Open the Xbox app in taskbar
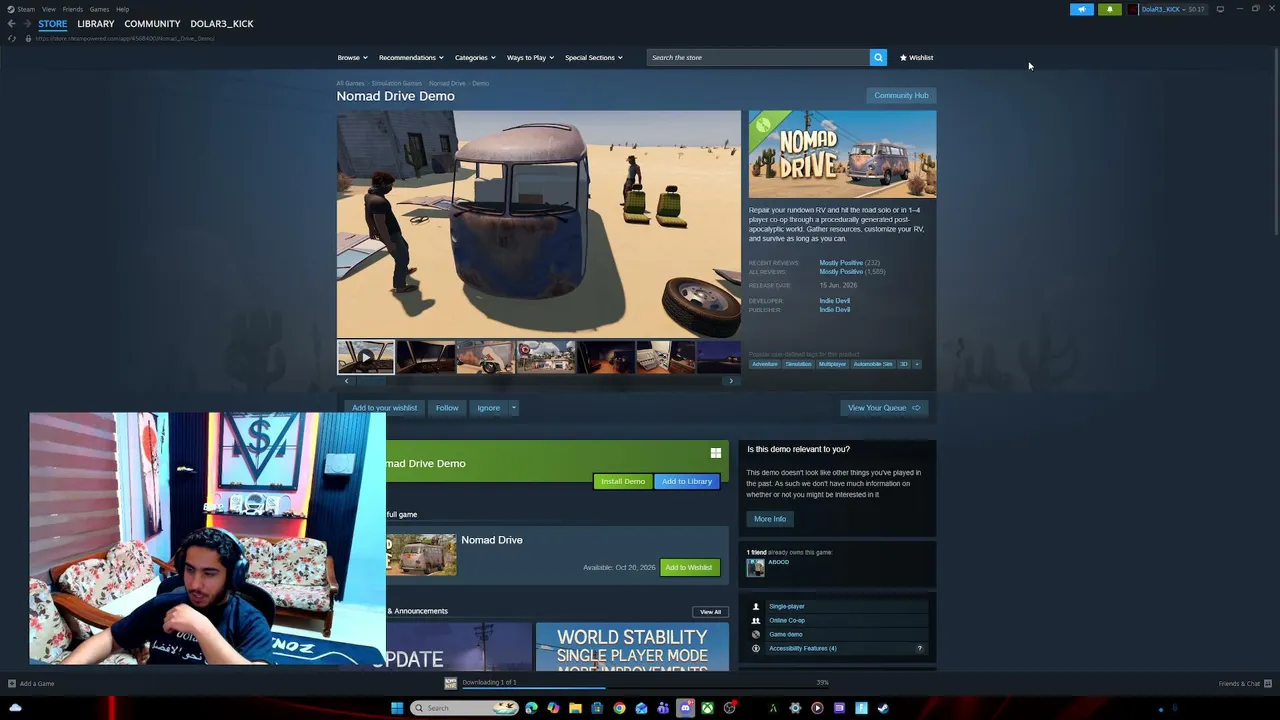This screenshot has width=1280, height=720. pyautogui.click(x=707, y=708)
